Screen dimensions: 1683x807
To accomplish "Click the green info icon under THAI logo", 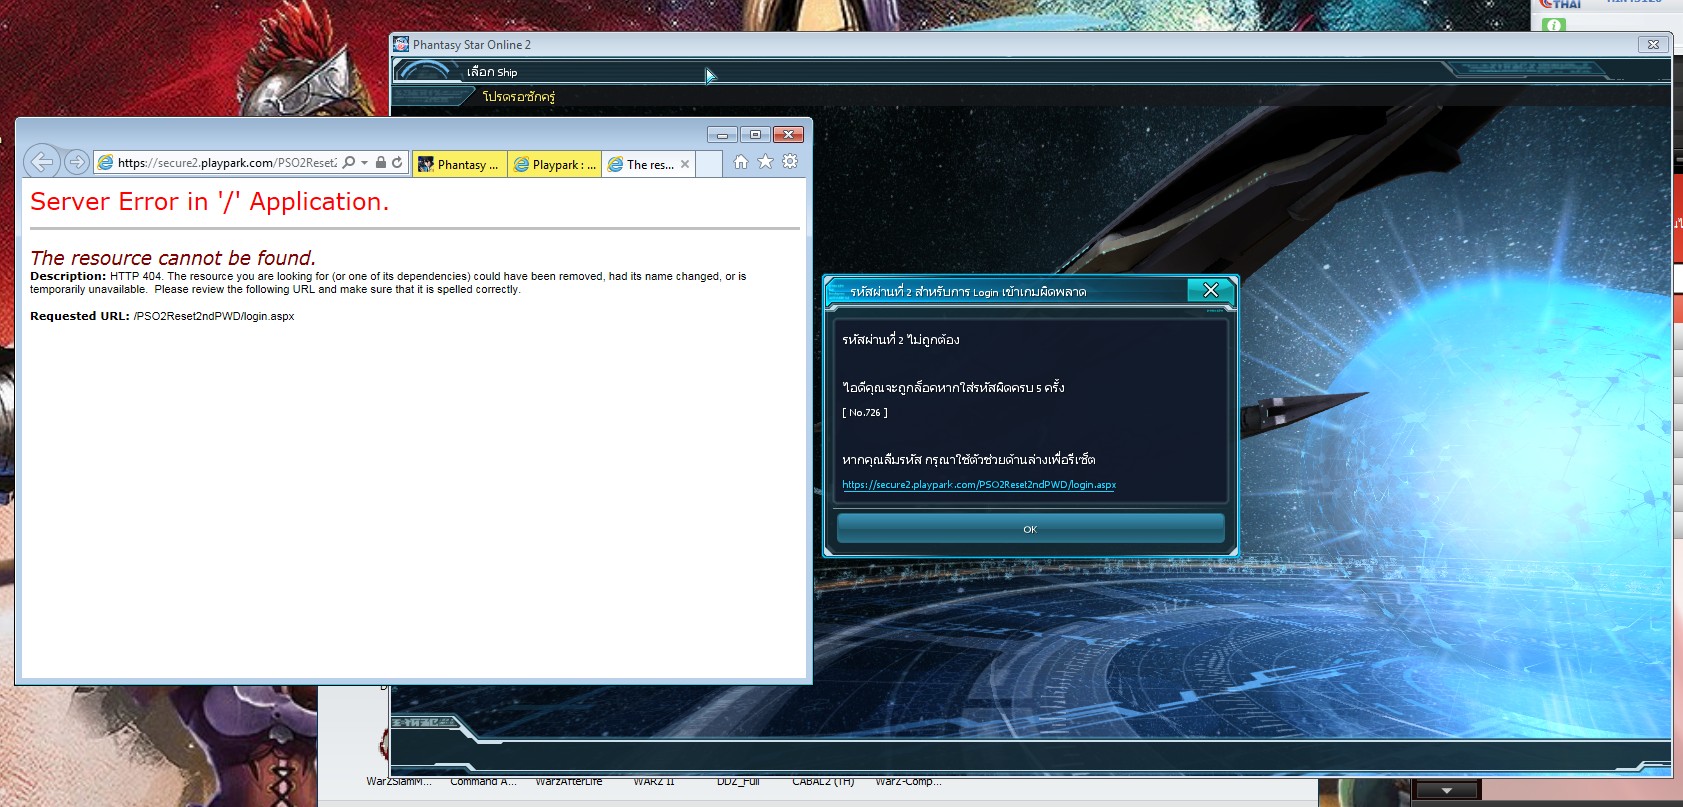I will tap(1554, 25).
